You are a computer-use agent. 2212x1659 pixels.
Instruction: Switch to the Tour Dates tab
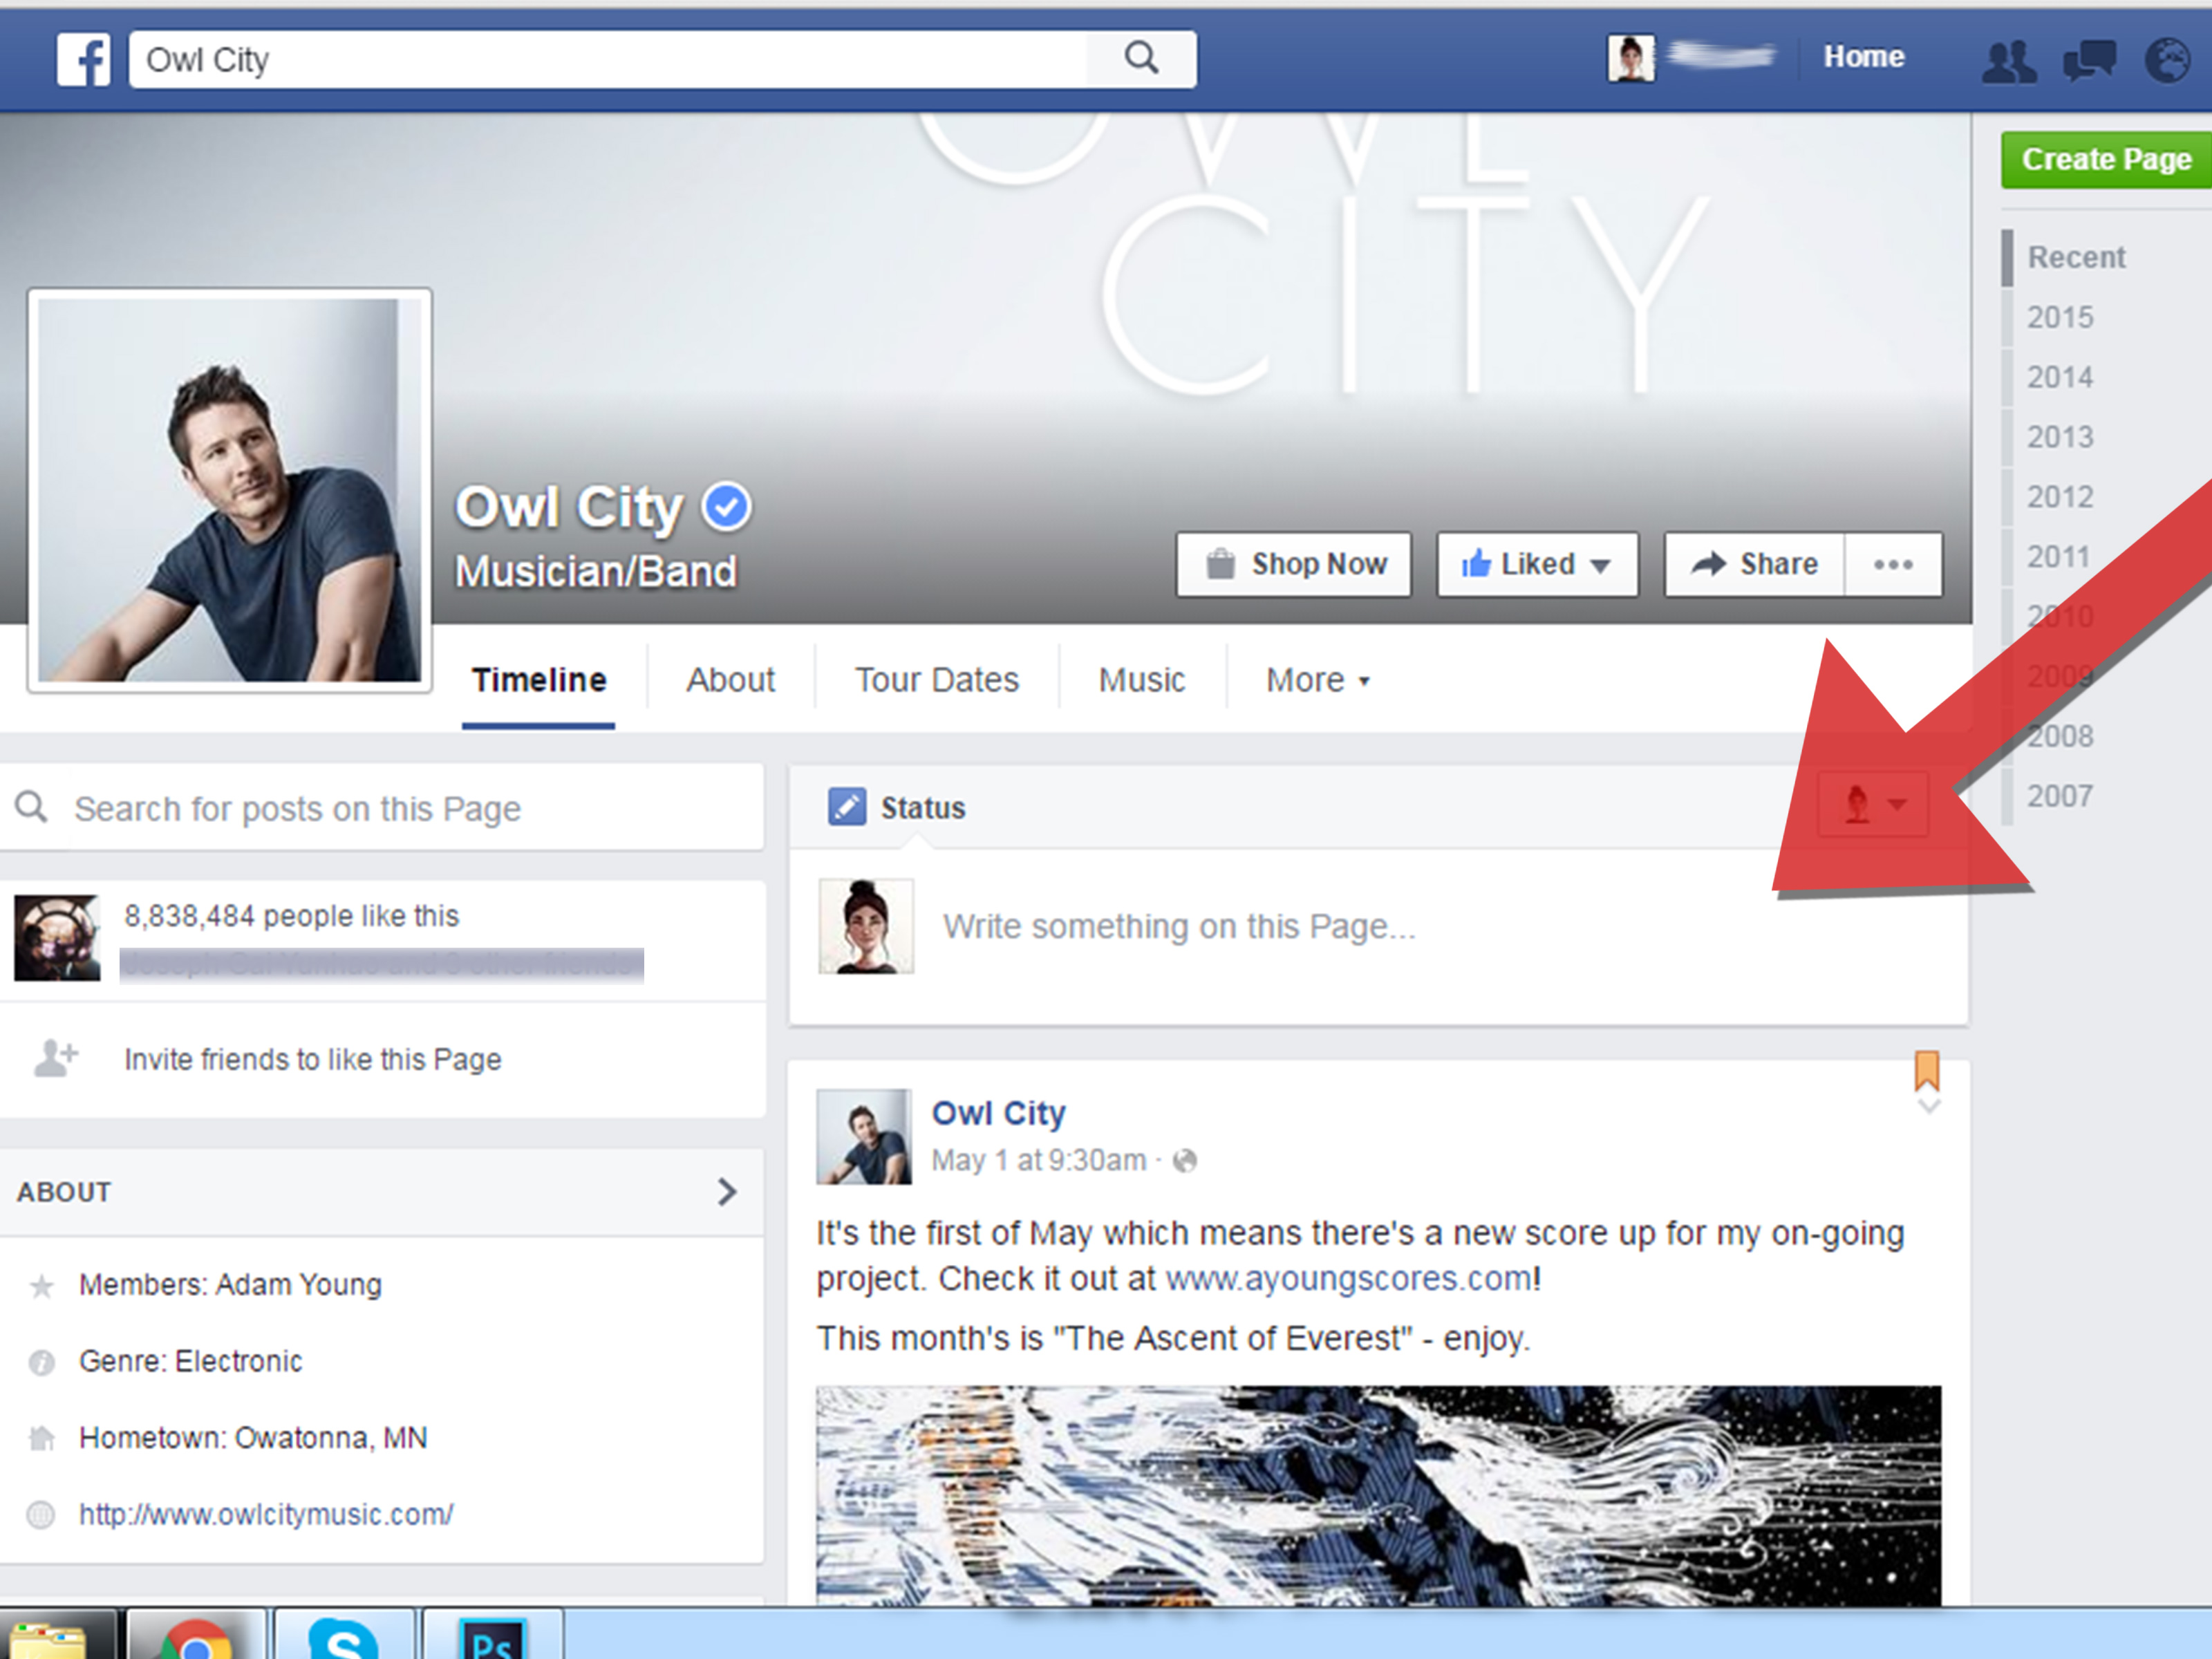click(936, 680)
